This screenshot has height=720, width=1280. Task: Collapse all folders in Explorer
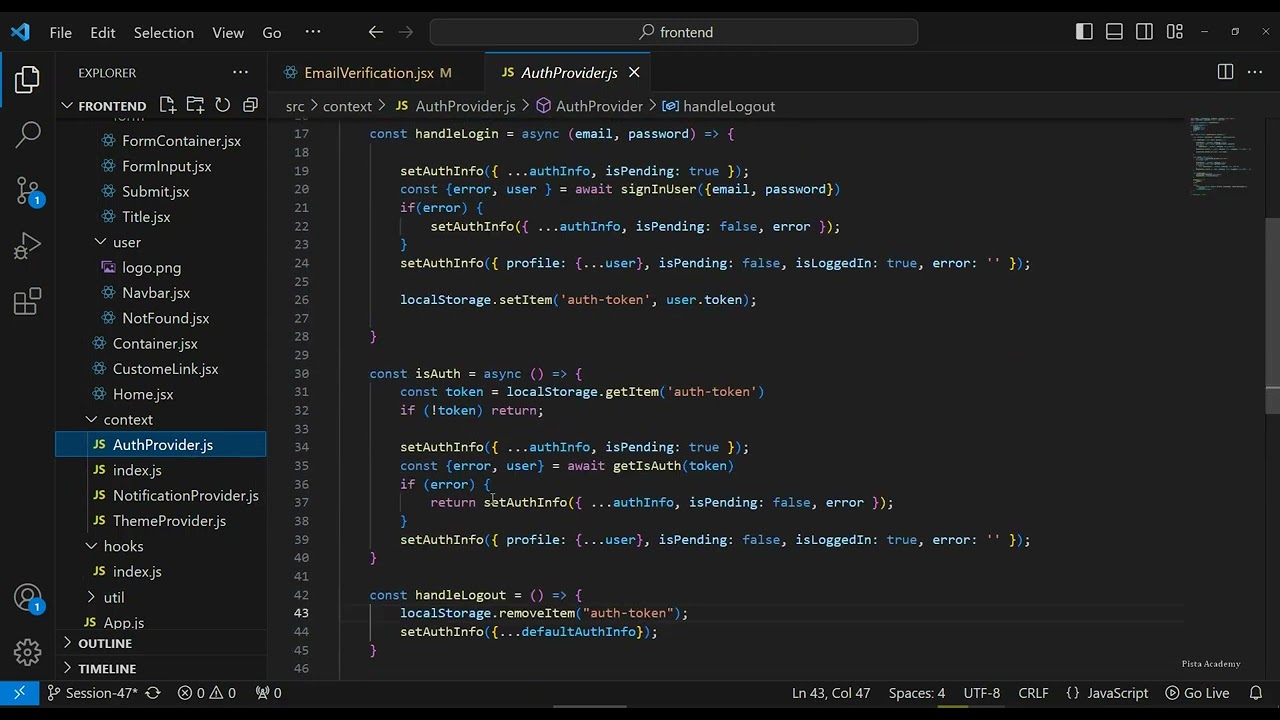[x=250, y=105]
